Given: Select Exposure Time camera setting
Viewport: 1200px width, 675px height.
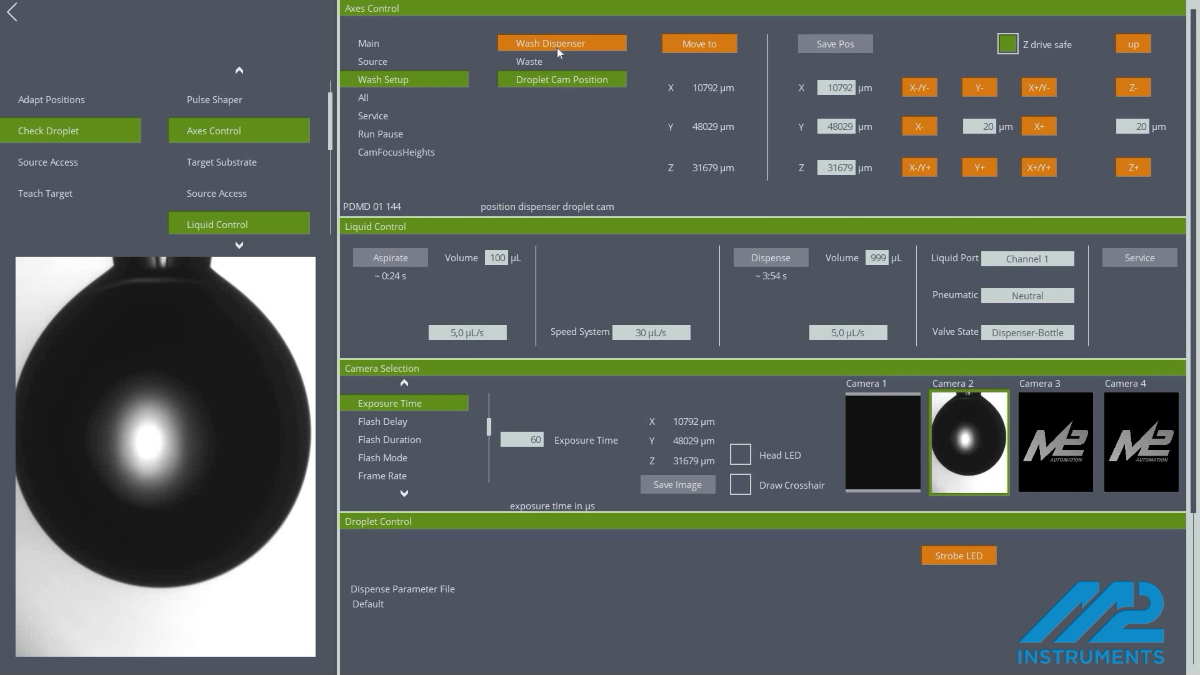Looking at the screenshot, I should coord(404,404).
